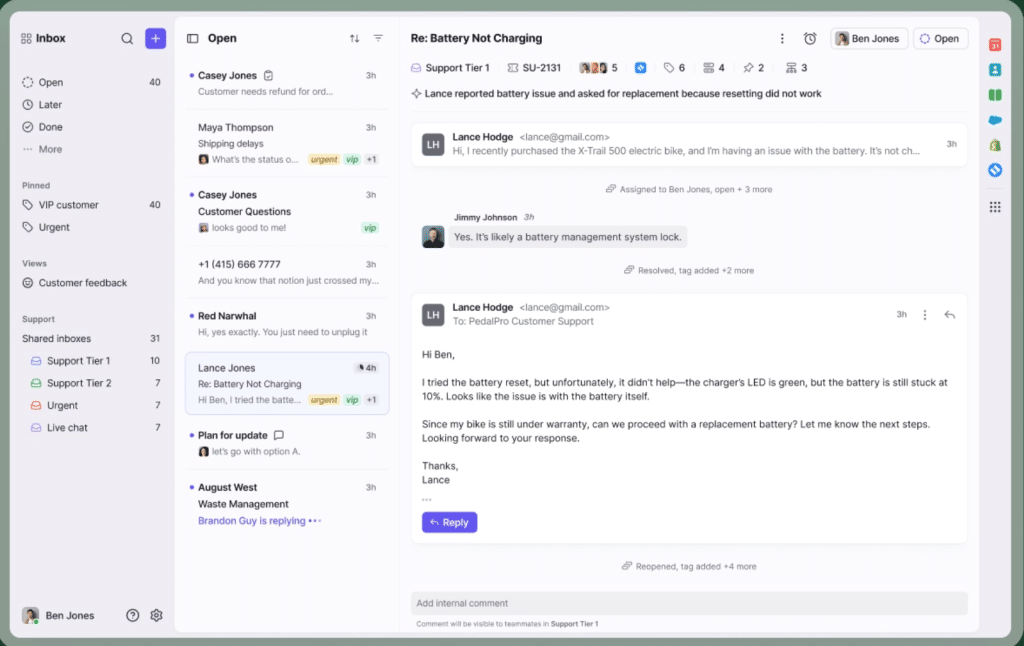
Task: Click the Reply button
Action: (449, 523)
